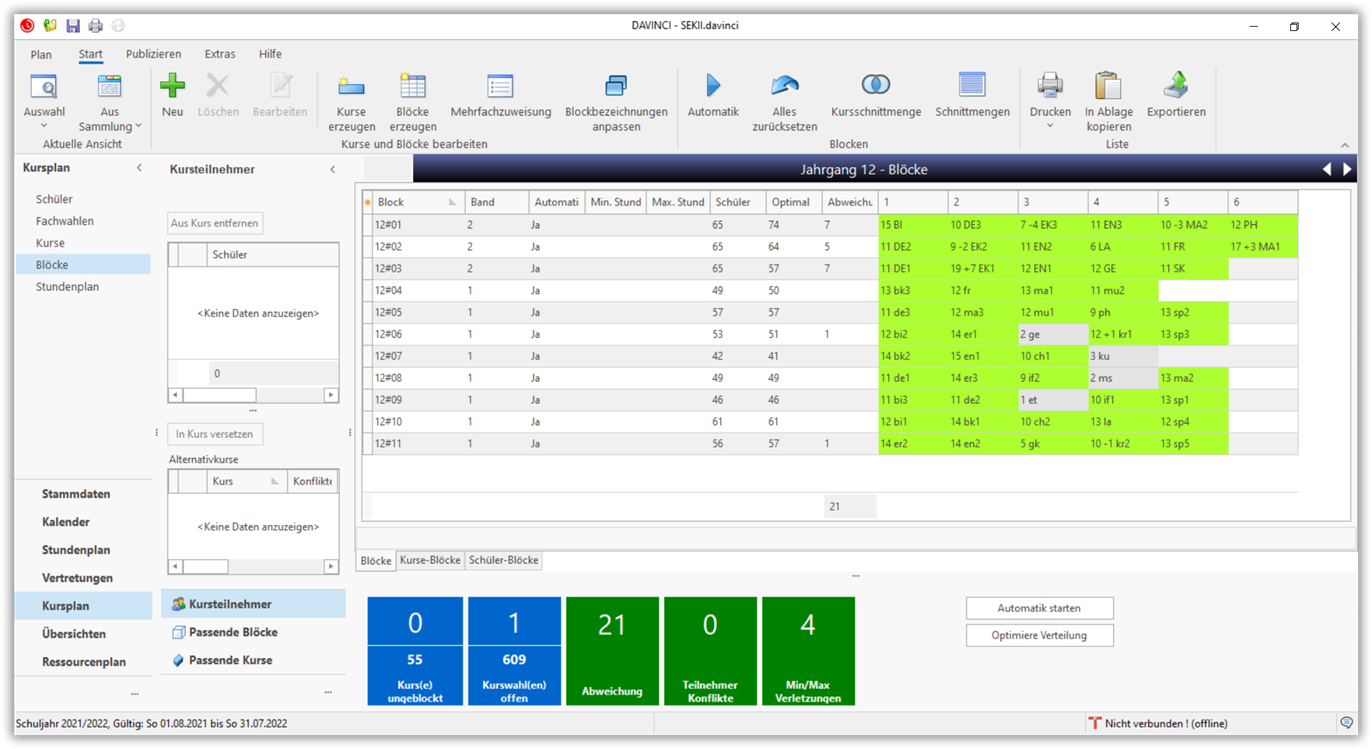The width and height of the screenshot is (1372, 749).
Task: Open the Drucken dropdown menu
Action: 1049,126
